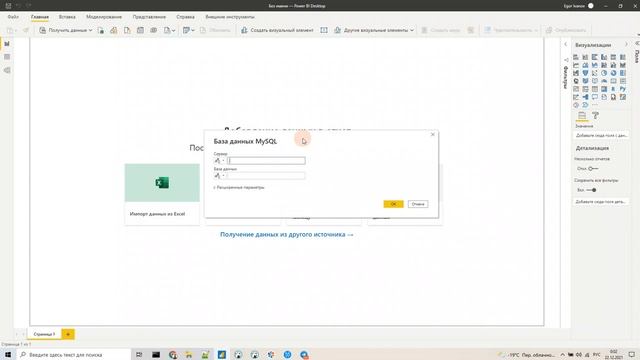Collapse the Визуализации pane with right chevron
640x360 pixels.
pyautogui.click(x=626, y=44)
